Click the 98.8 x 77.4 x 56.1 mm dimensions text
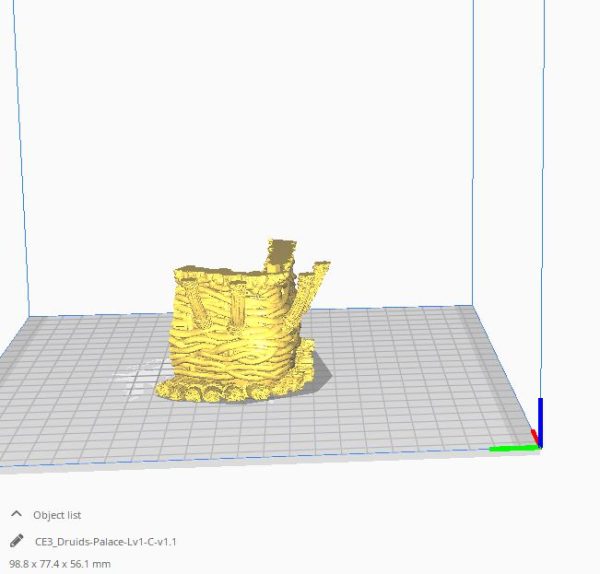 click(59, 564)
